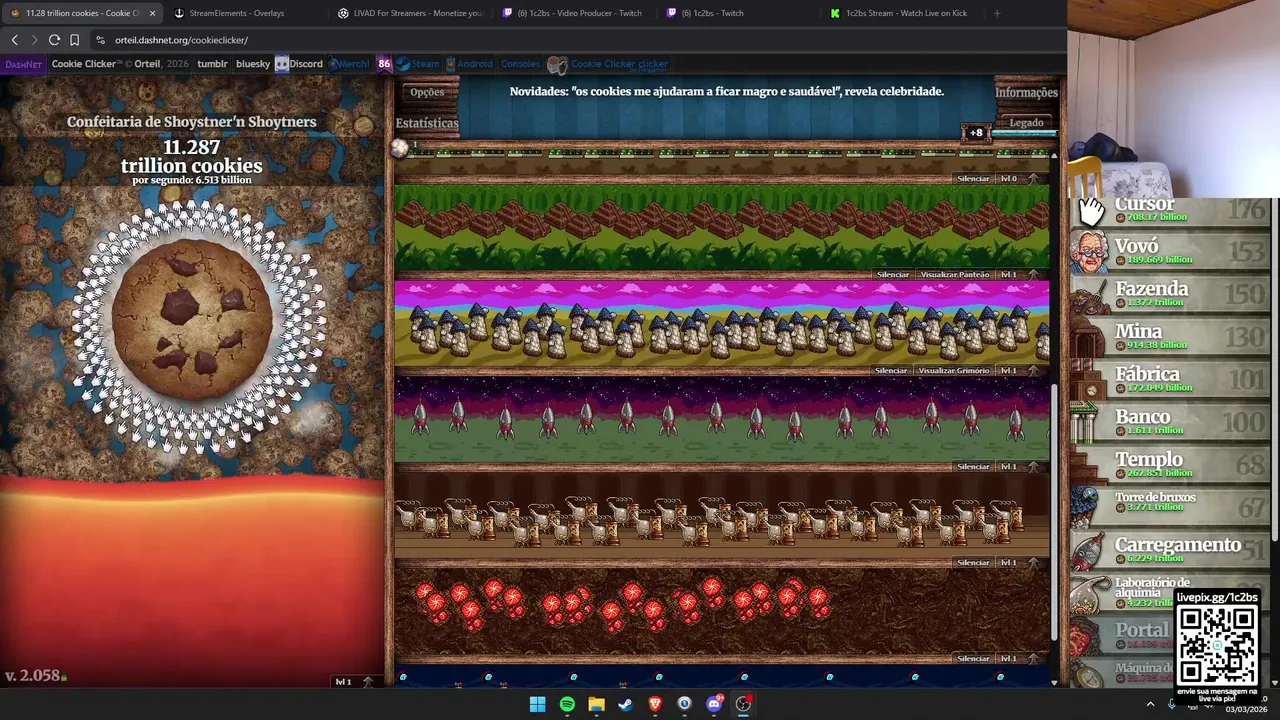Open Discord from the taskbar
The height and width of the screenshot is (720, 1280).
(x=714, y=704)
